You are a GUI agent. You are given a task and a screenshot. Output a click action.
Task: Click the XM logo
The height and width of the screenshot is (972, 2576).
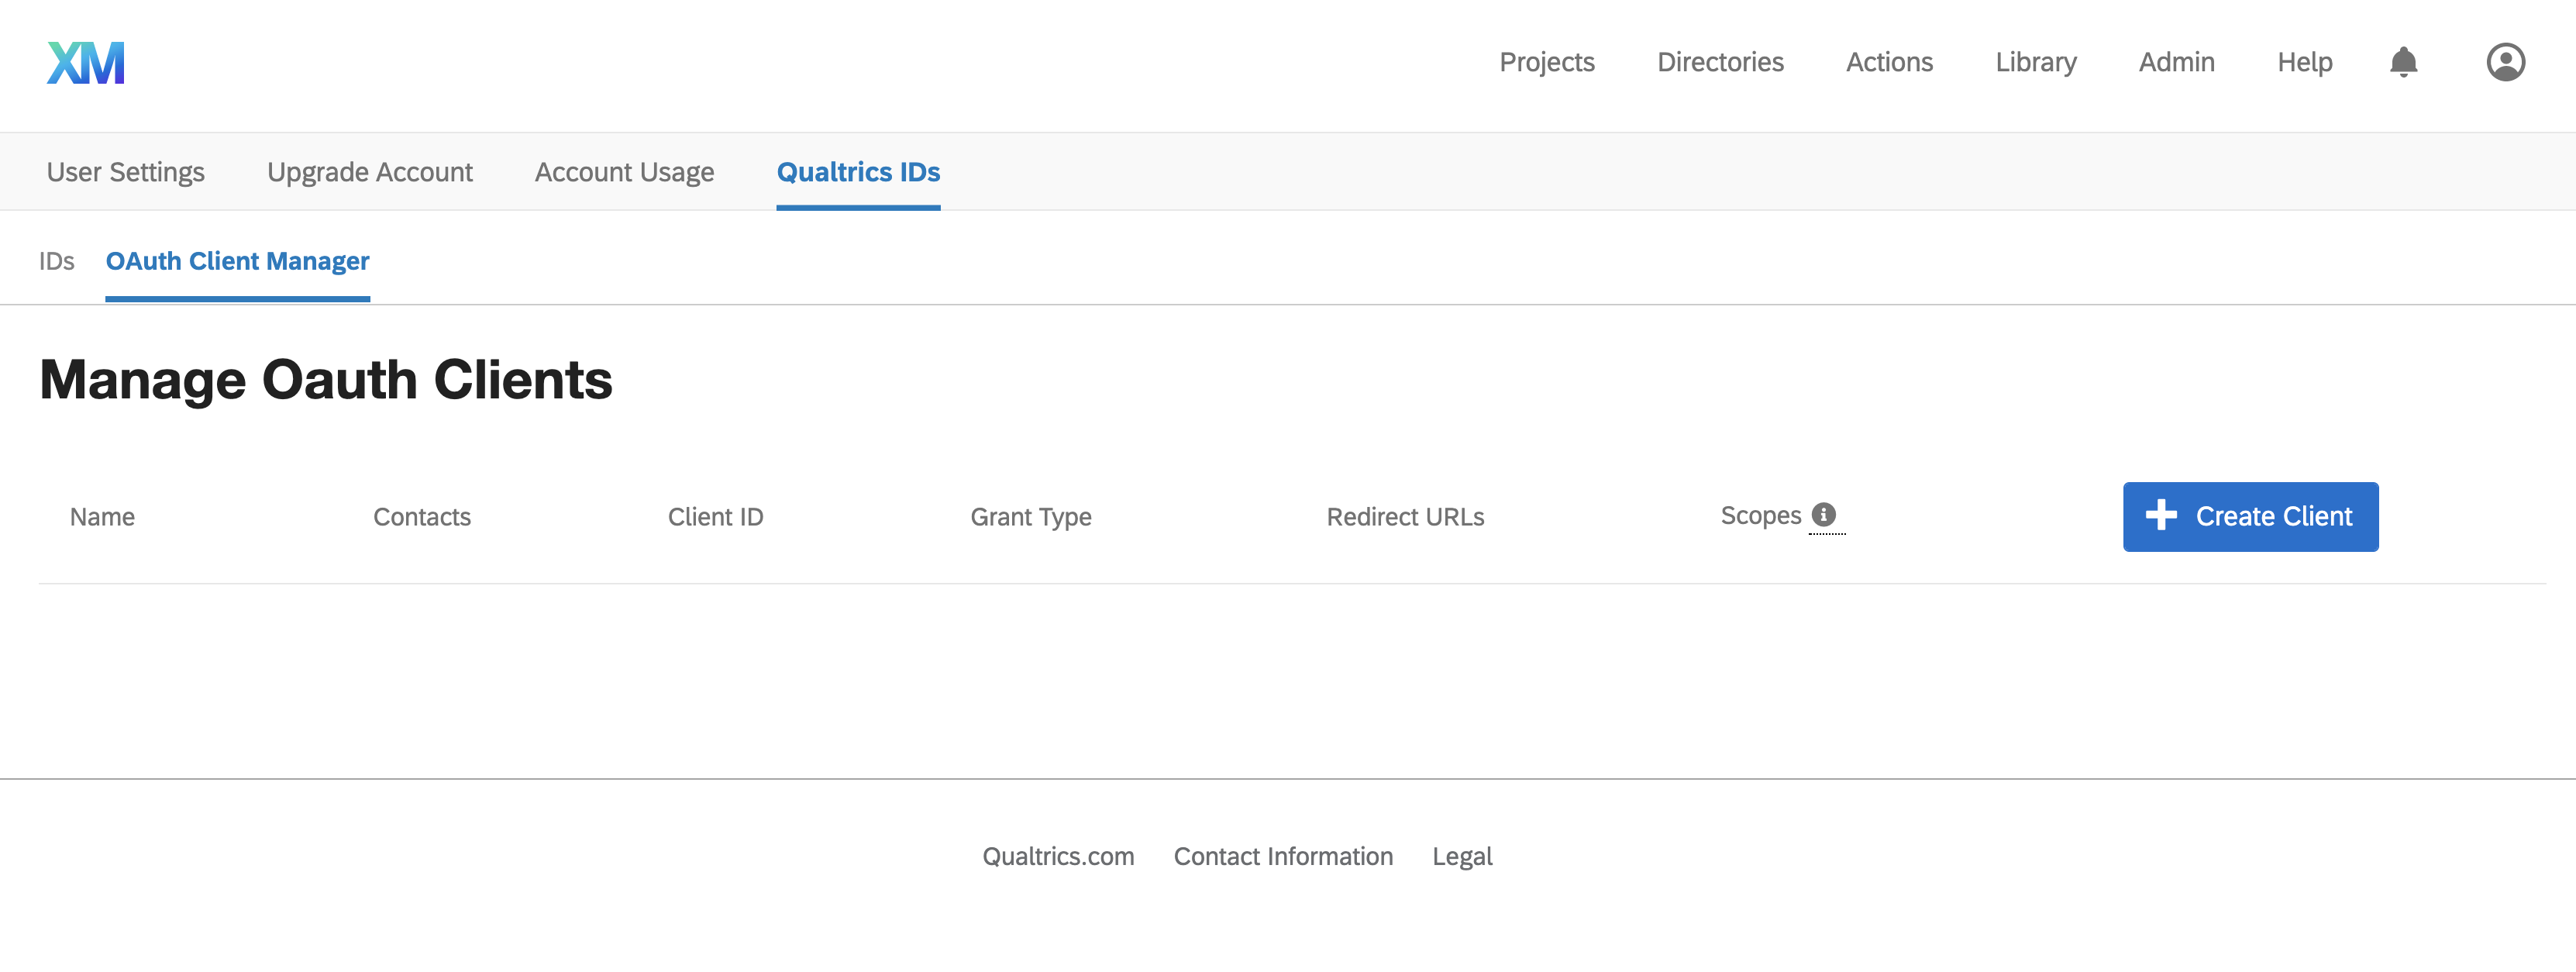[x=86, y=63]
